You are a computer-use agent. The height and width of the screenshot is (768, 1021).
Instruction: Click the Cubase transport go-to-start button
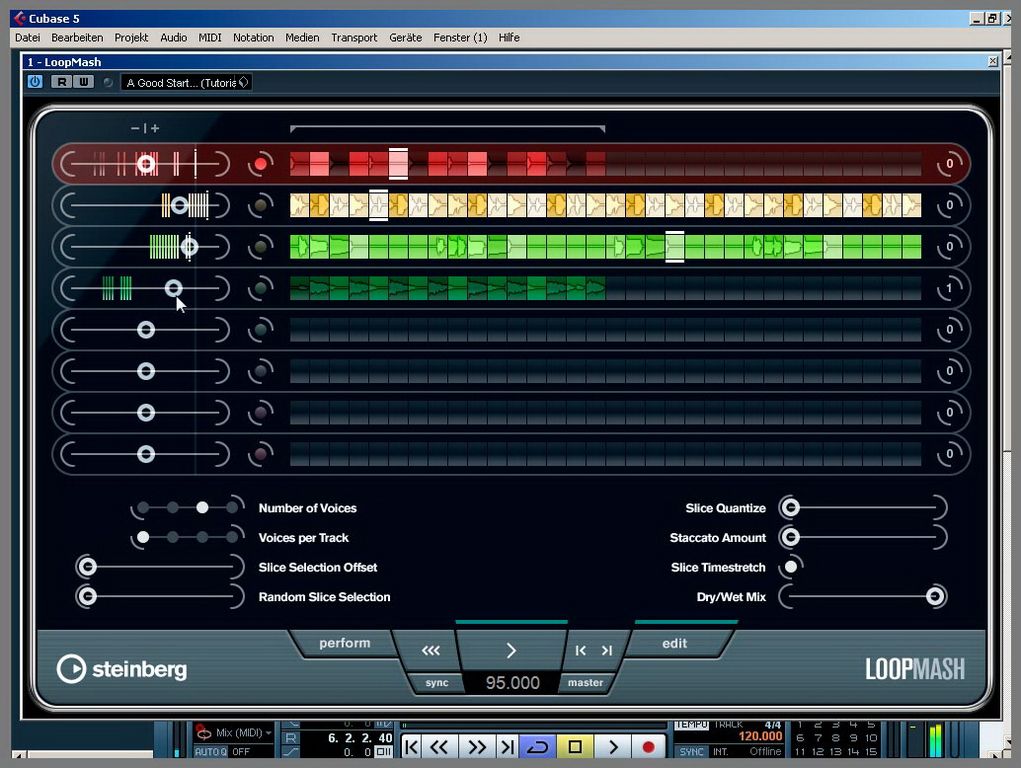411,747
